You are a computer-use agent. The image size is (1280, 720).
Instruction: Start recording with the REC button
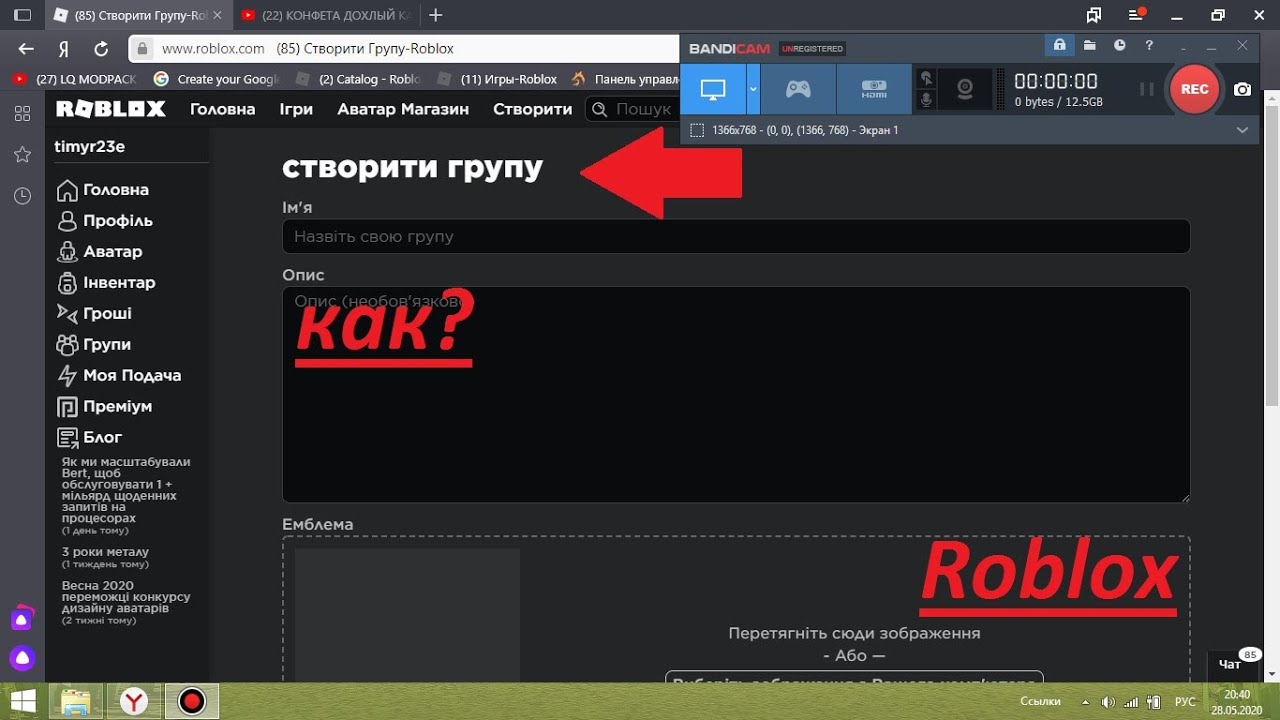pos(1195,89)
